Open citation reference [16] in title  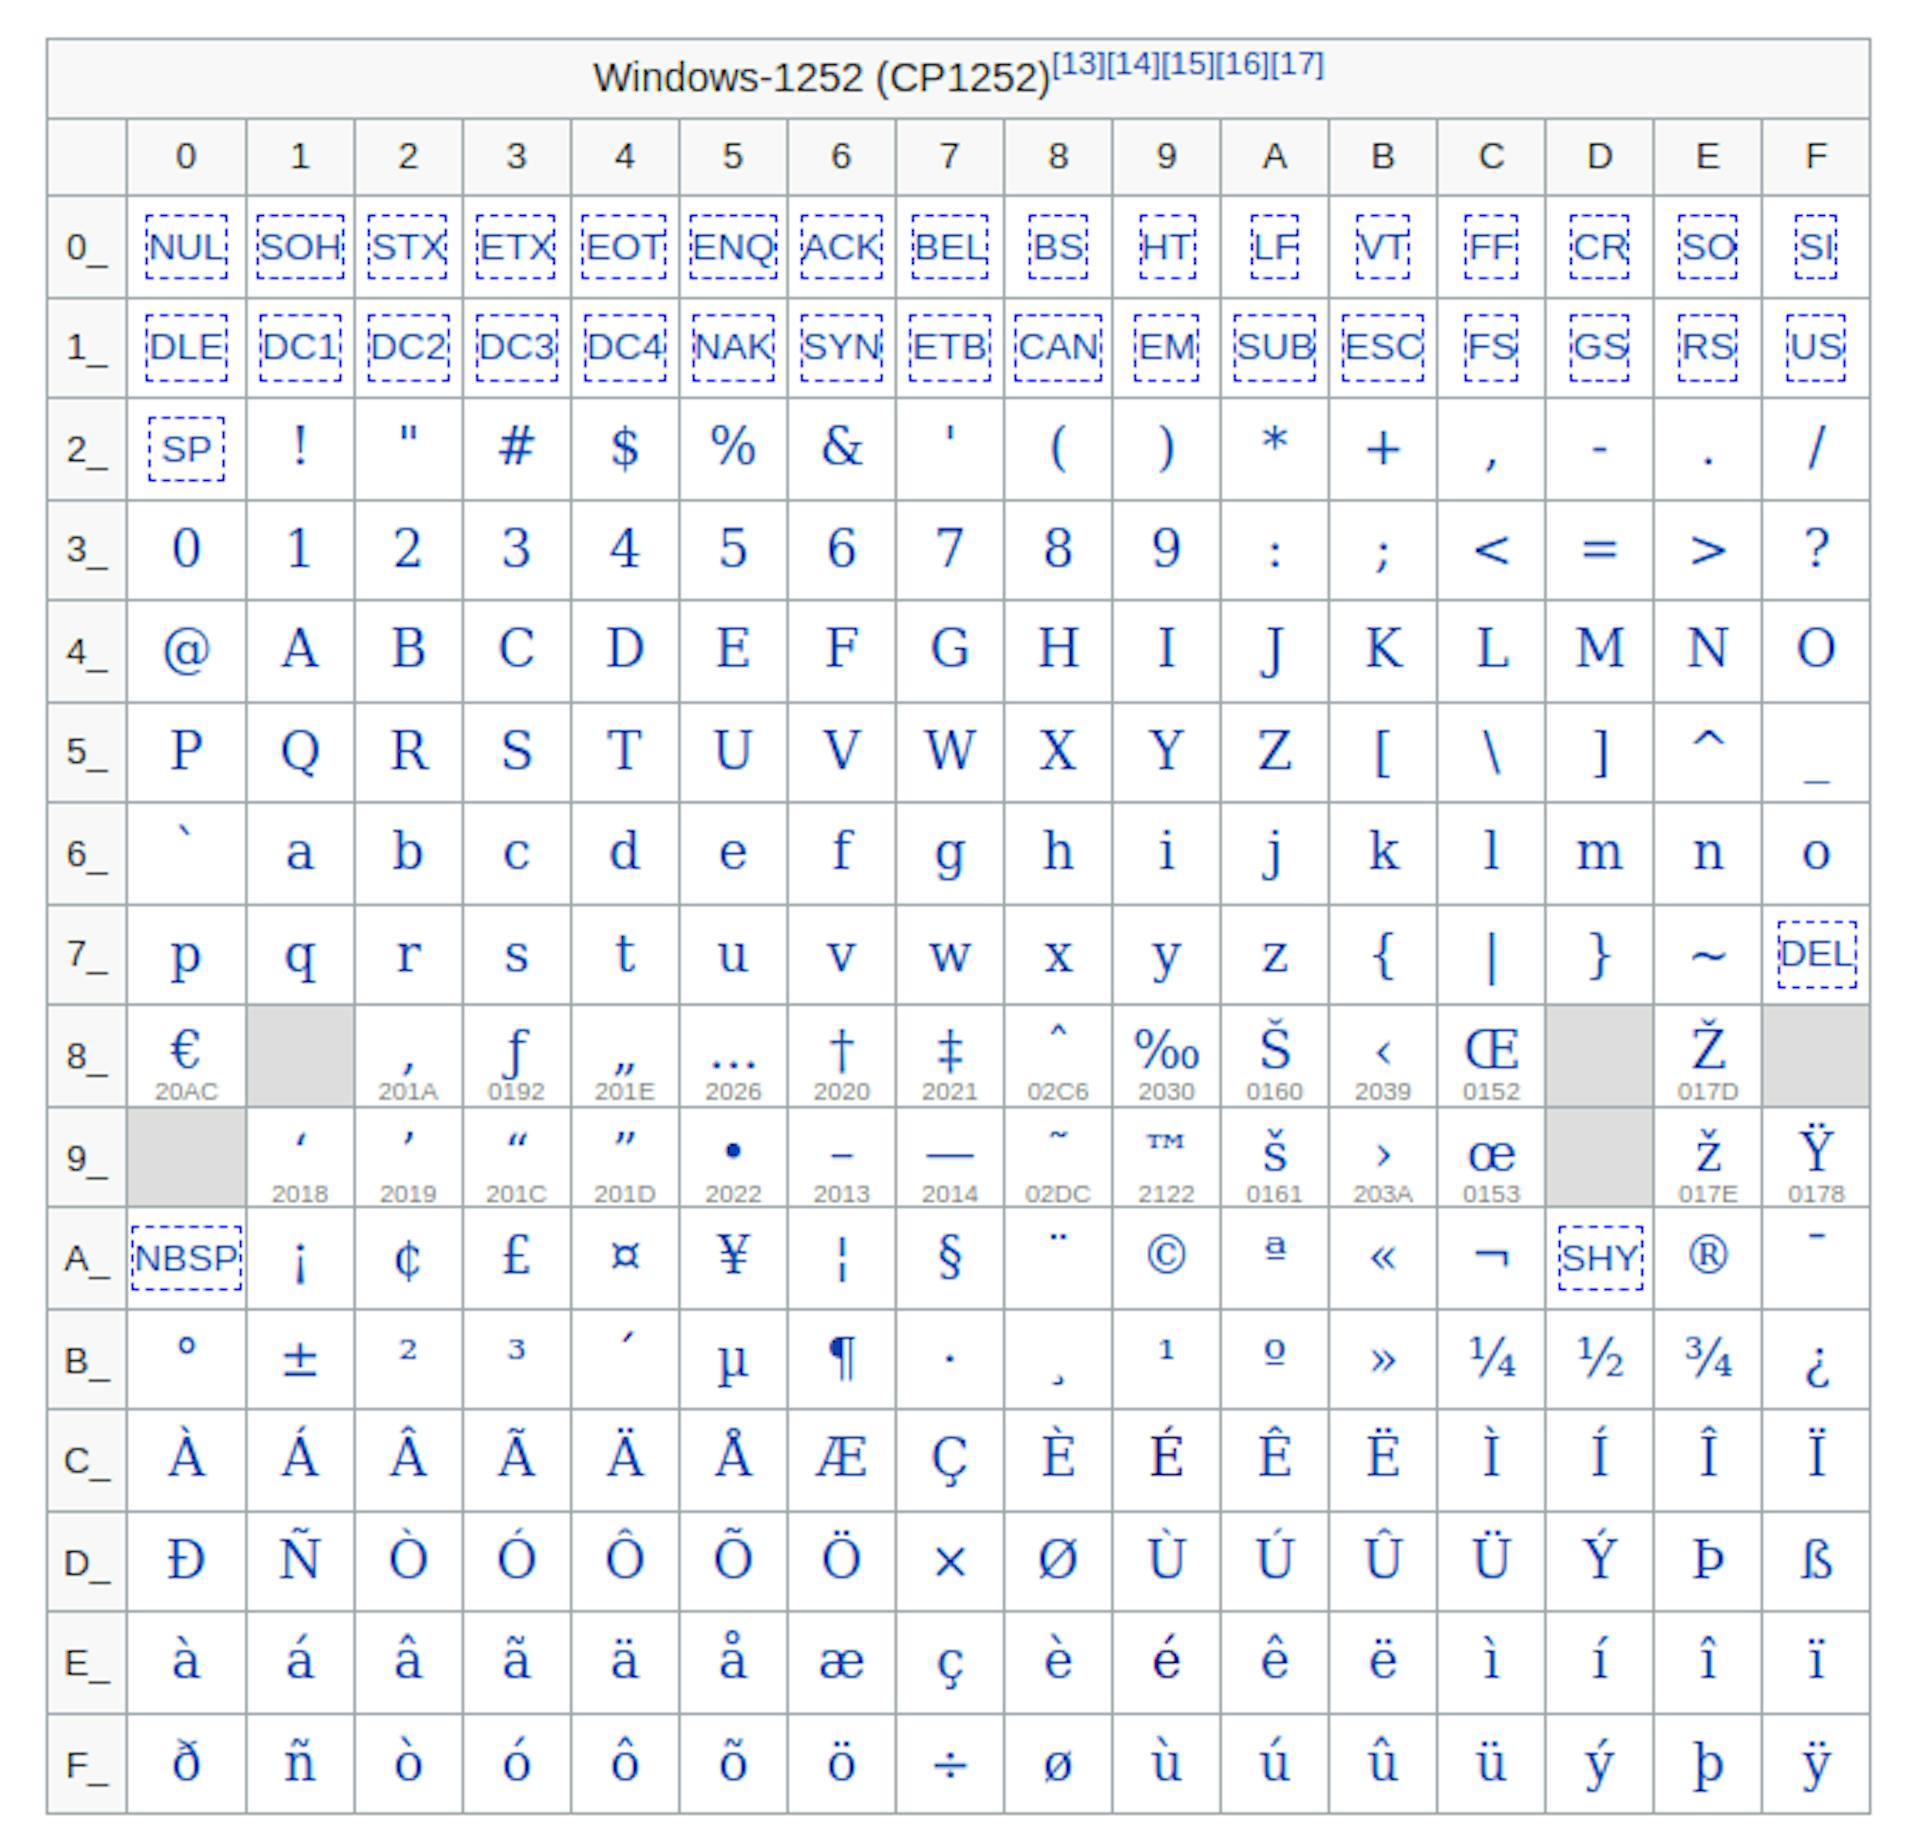point(1242,64)
